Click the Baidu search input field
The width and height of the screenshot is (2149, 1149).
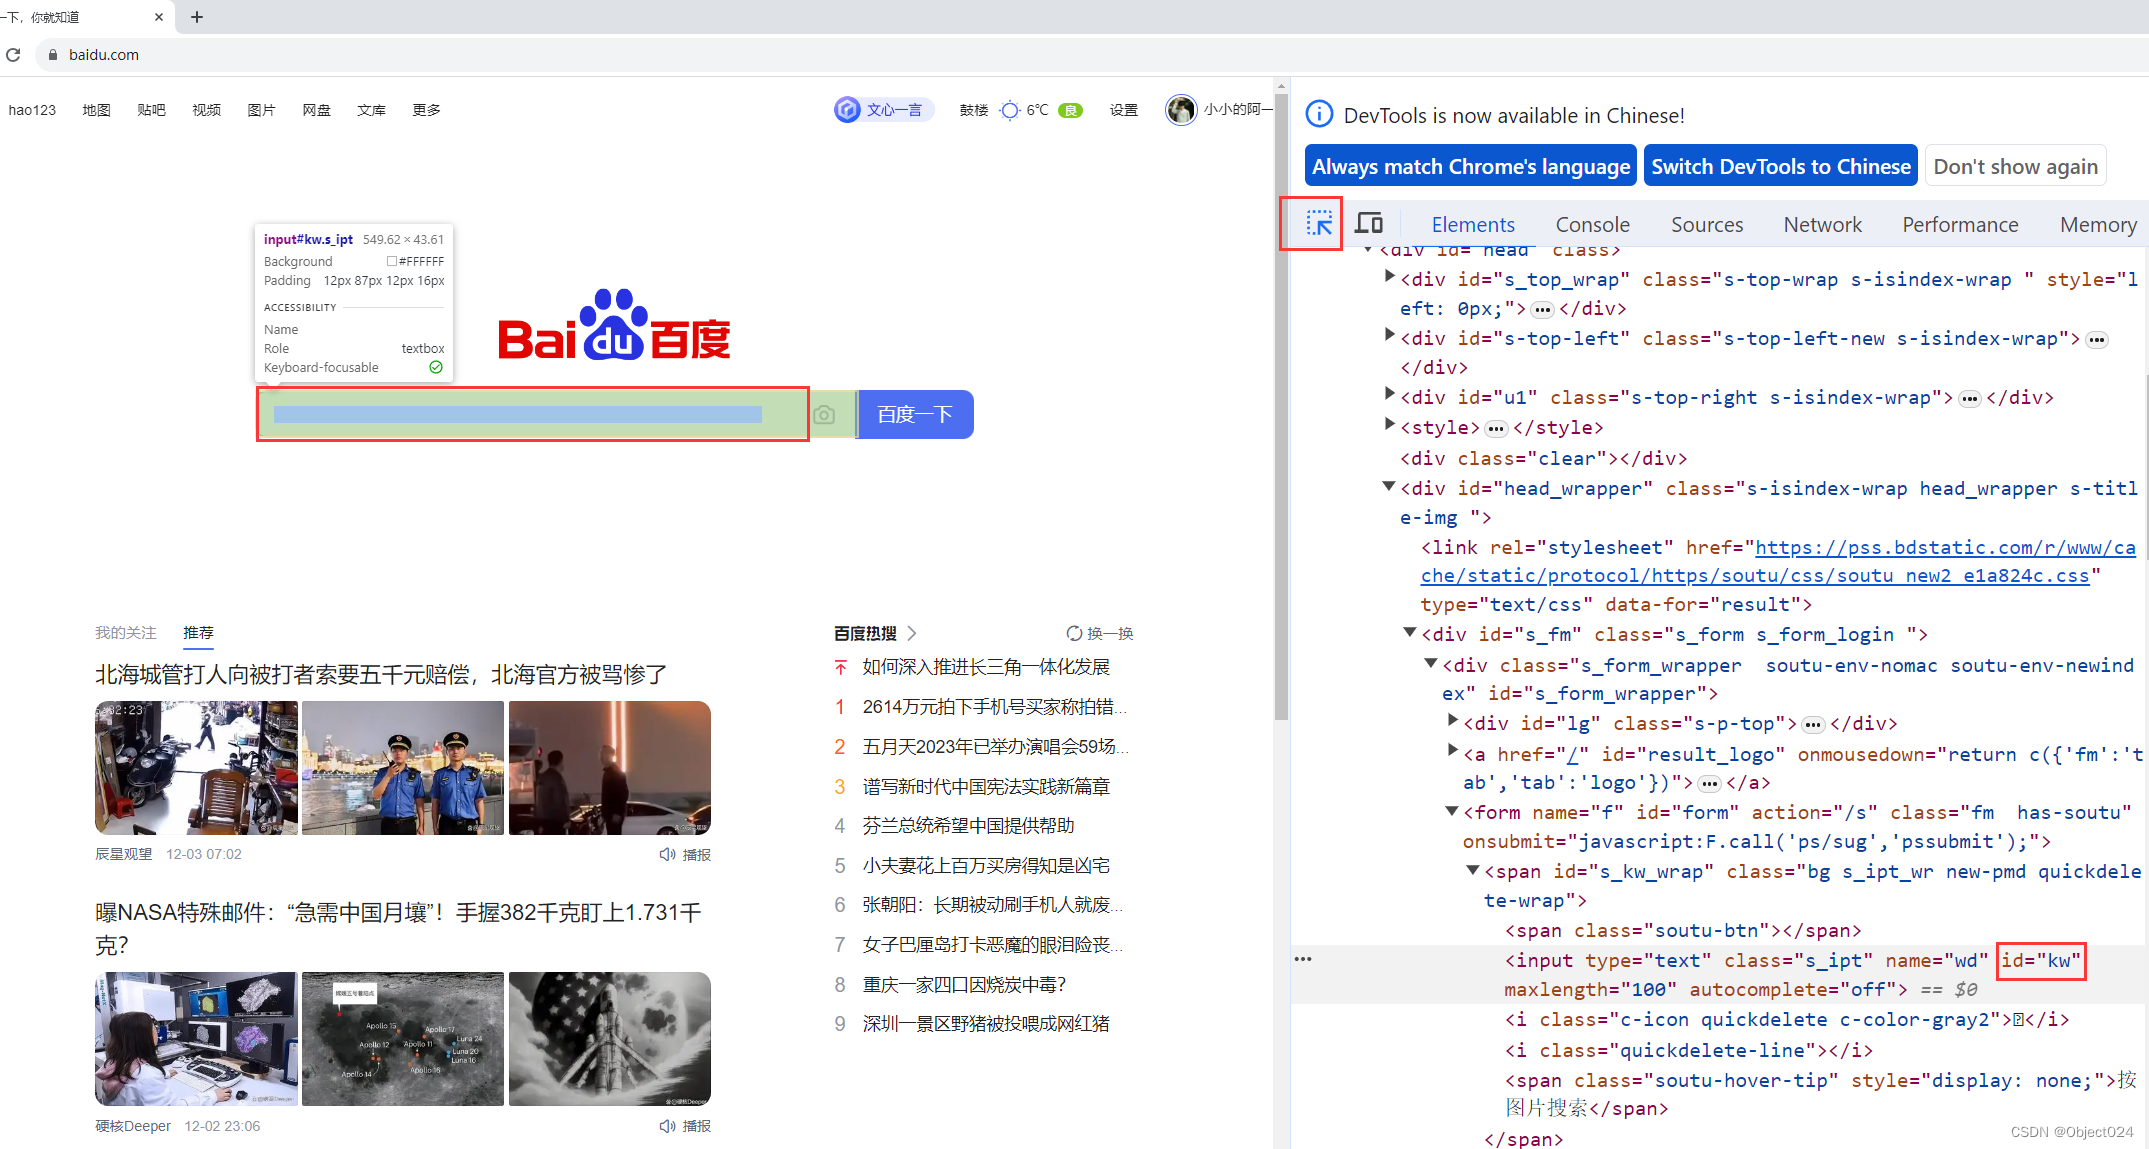tap(532, 414)
